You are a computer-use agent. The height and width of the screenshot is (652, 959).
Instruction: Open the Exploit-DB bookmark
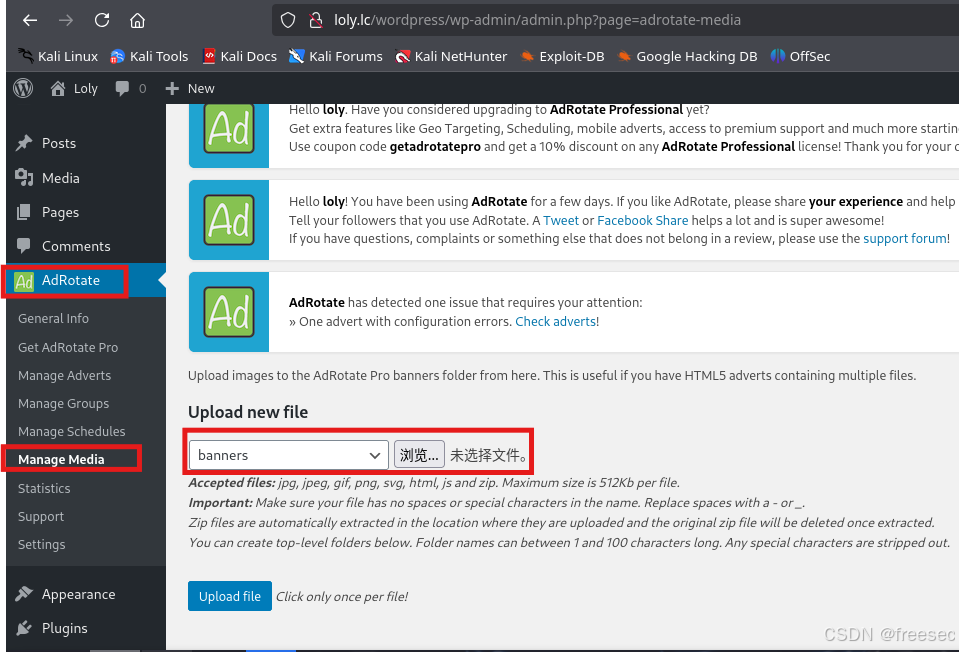pos(562,56)
